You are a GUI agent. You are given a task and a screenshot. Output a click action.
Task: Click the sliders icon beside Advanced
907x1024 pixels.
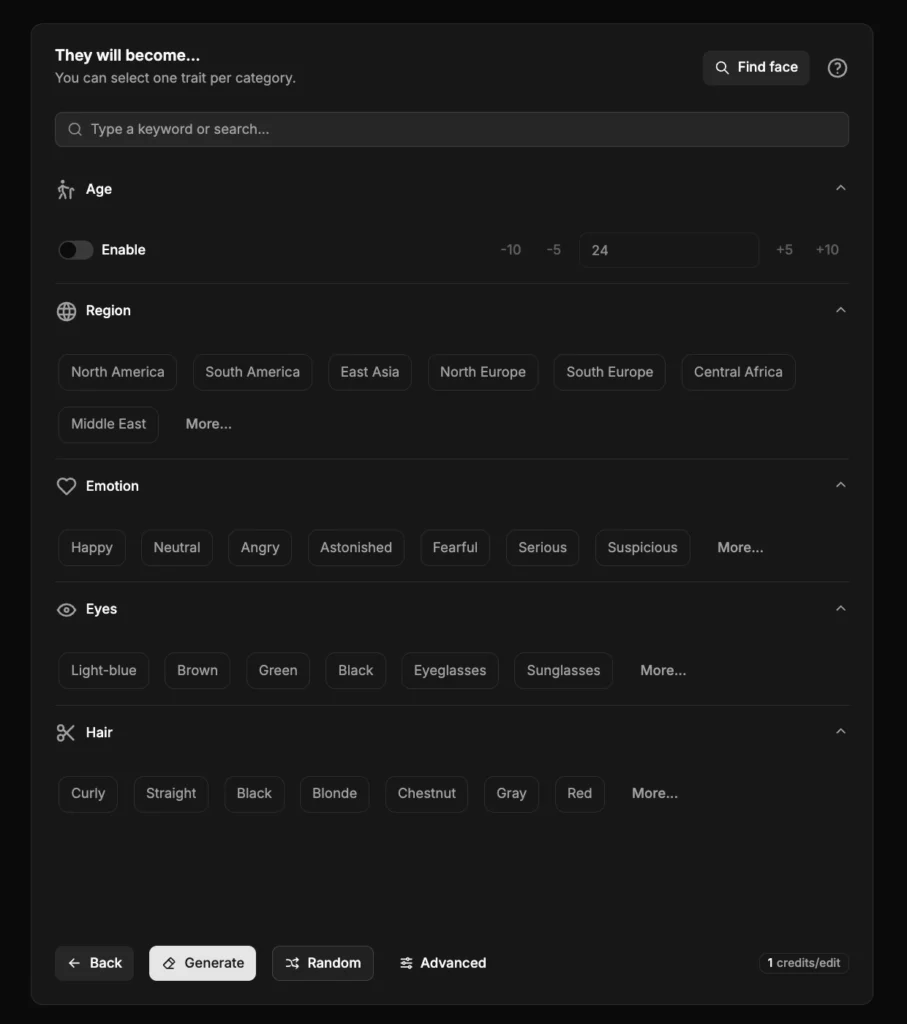tap(406, 963)
